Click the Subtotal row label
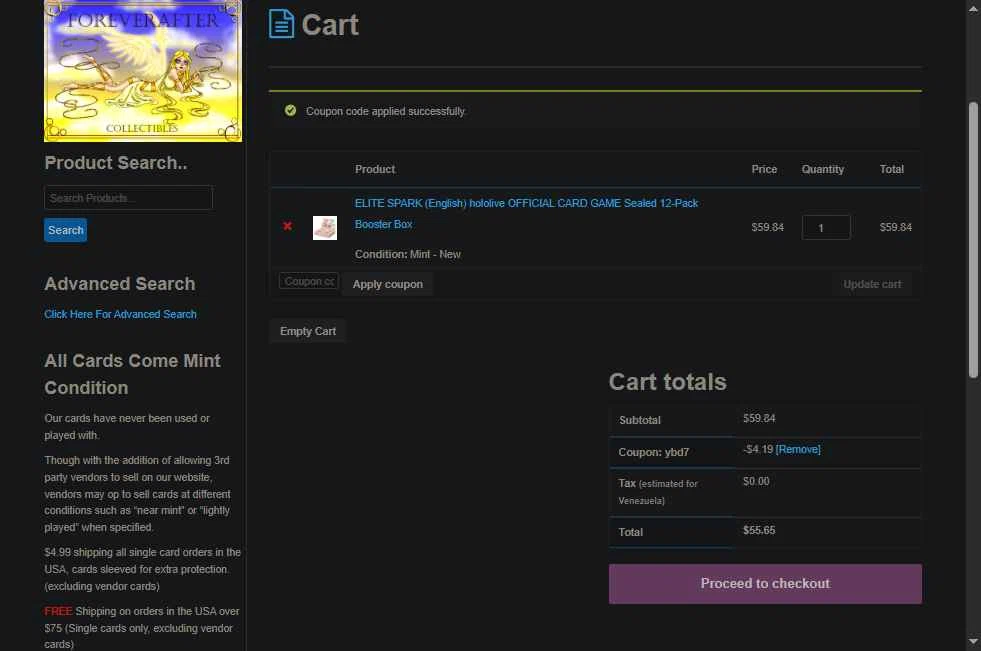Viewport: 981px width, 651px height. [x=639, y=420]
